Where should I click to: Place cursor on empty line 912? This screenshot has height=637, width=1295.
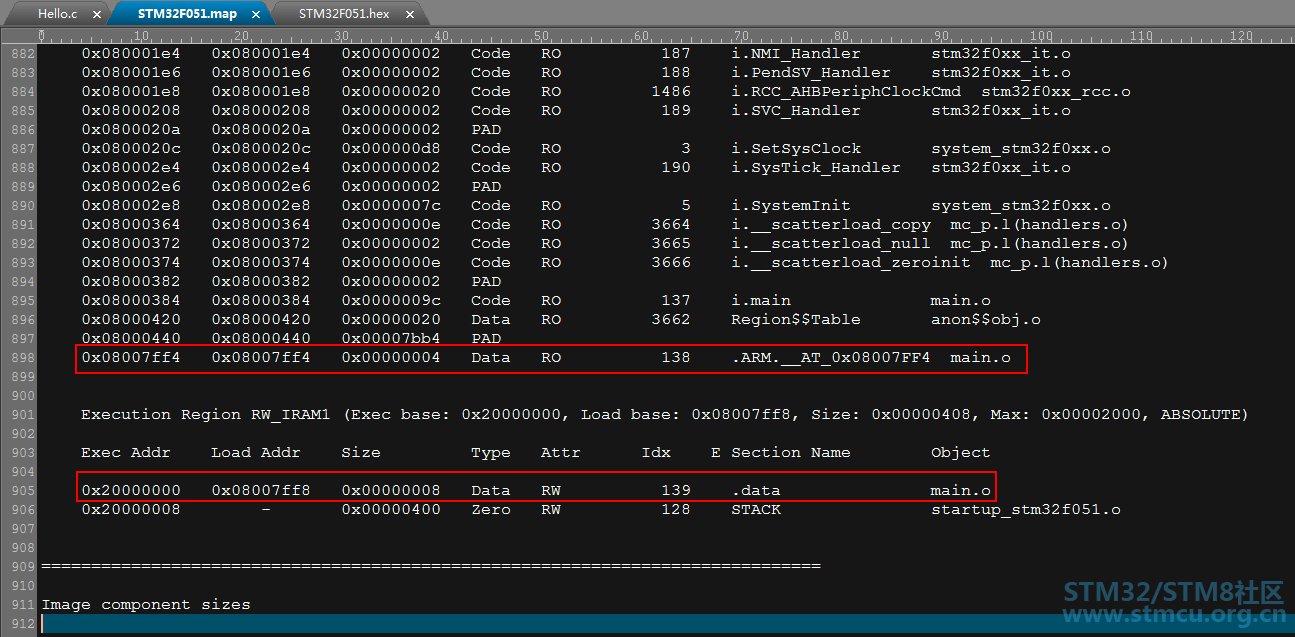(667, 624)
